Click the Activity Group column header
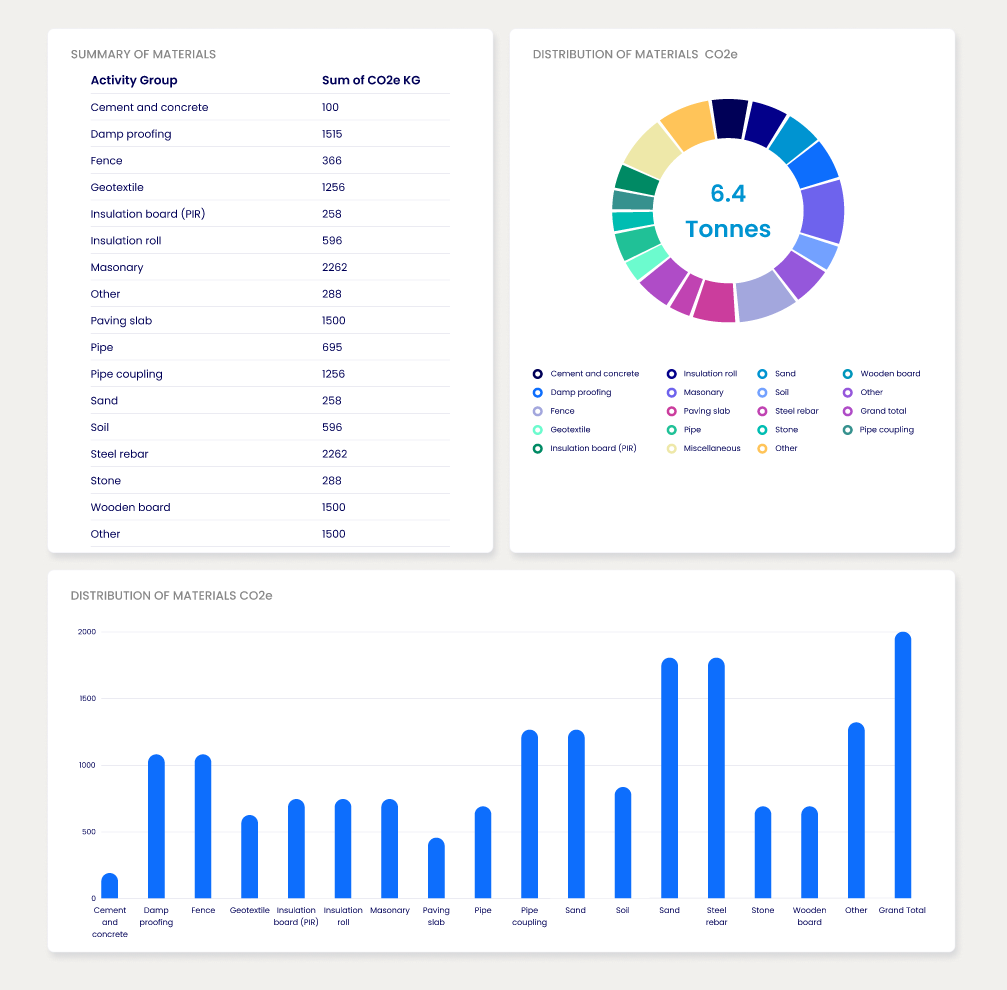1007x990 pixels. point(134,80)
